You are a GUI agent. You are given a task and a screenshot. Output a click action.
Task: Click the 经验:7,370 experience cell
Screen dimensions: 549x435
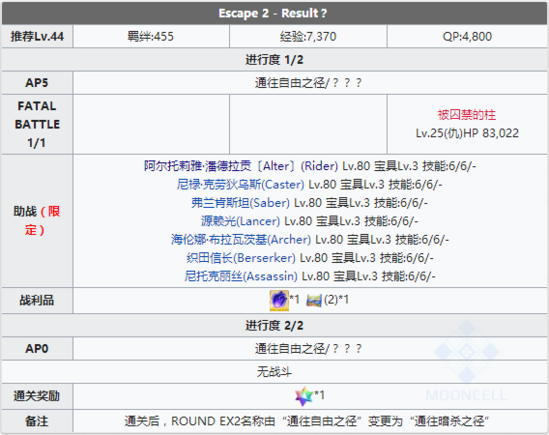click(308, 36)
